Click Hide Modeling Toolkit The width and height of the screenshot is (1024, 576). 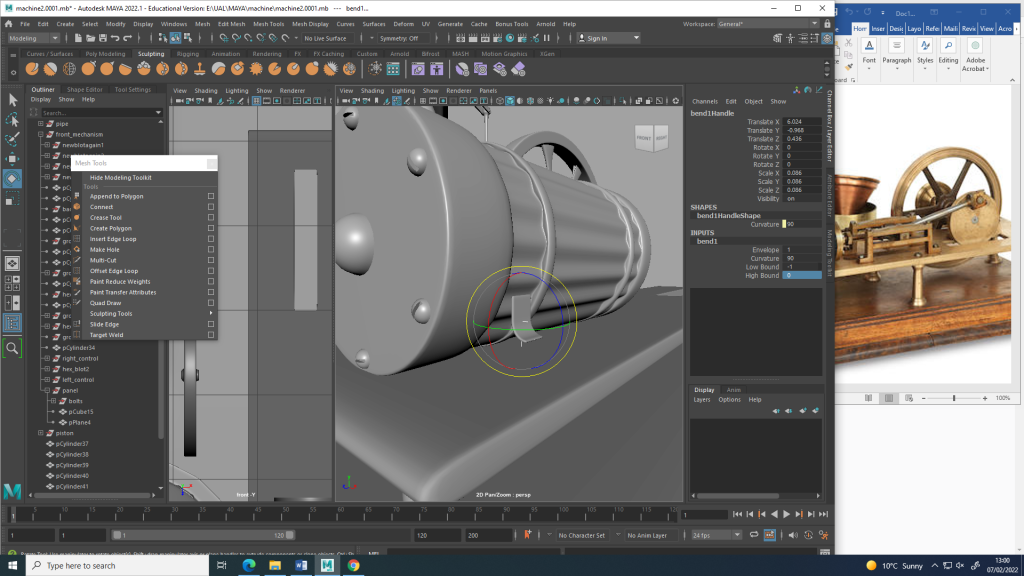(121, 177)
